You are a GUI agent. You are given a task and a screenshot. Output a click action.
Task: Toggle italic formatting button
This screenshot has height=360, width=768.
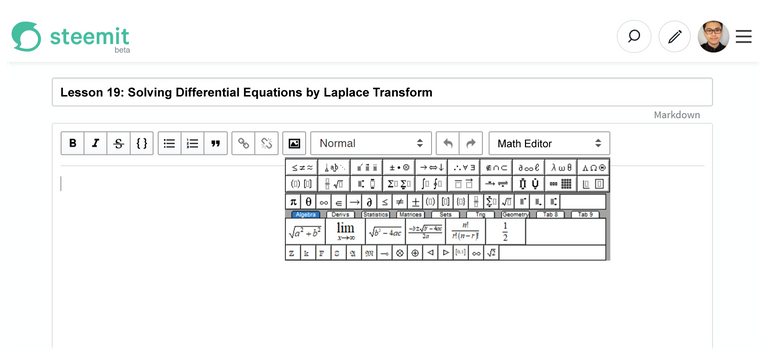tap(96, 144)
